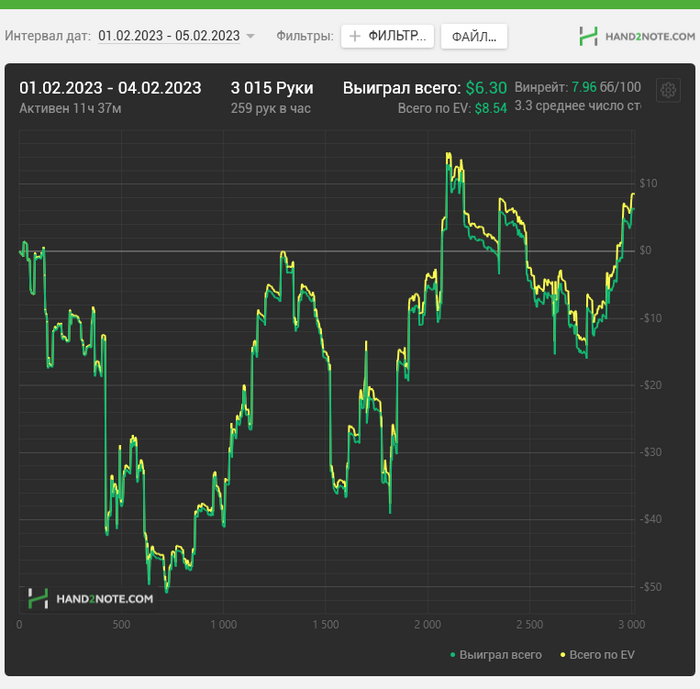
Task: Open the ФАЙЛ button
Action: point(474,36)
